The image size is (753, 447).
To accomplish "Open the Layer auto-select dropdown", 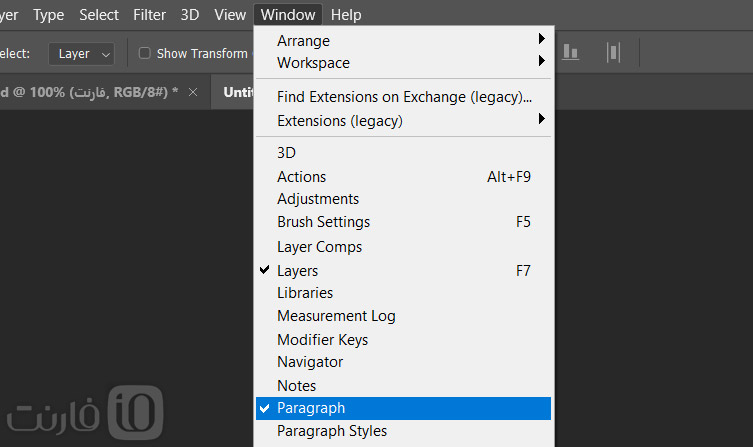I will point(82,53).
